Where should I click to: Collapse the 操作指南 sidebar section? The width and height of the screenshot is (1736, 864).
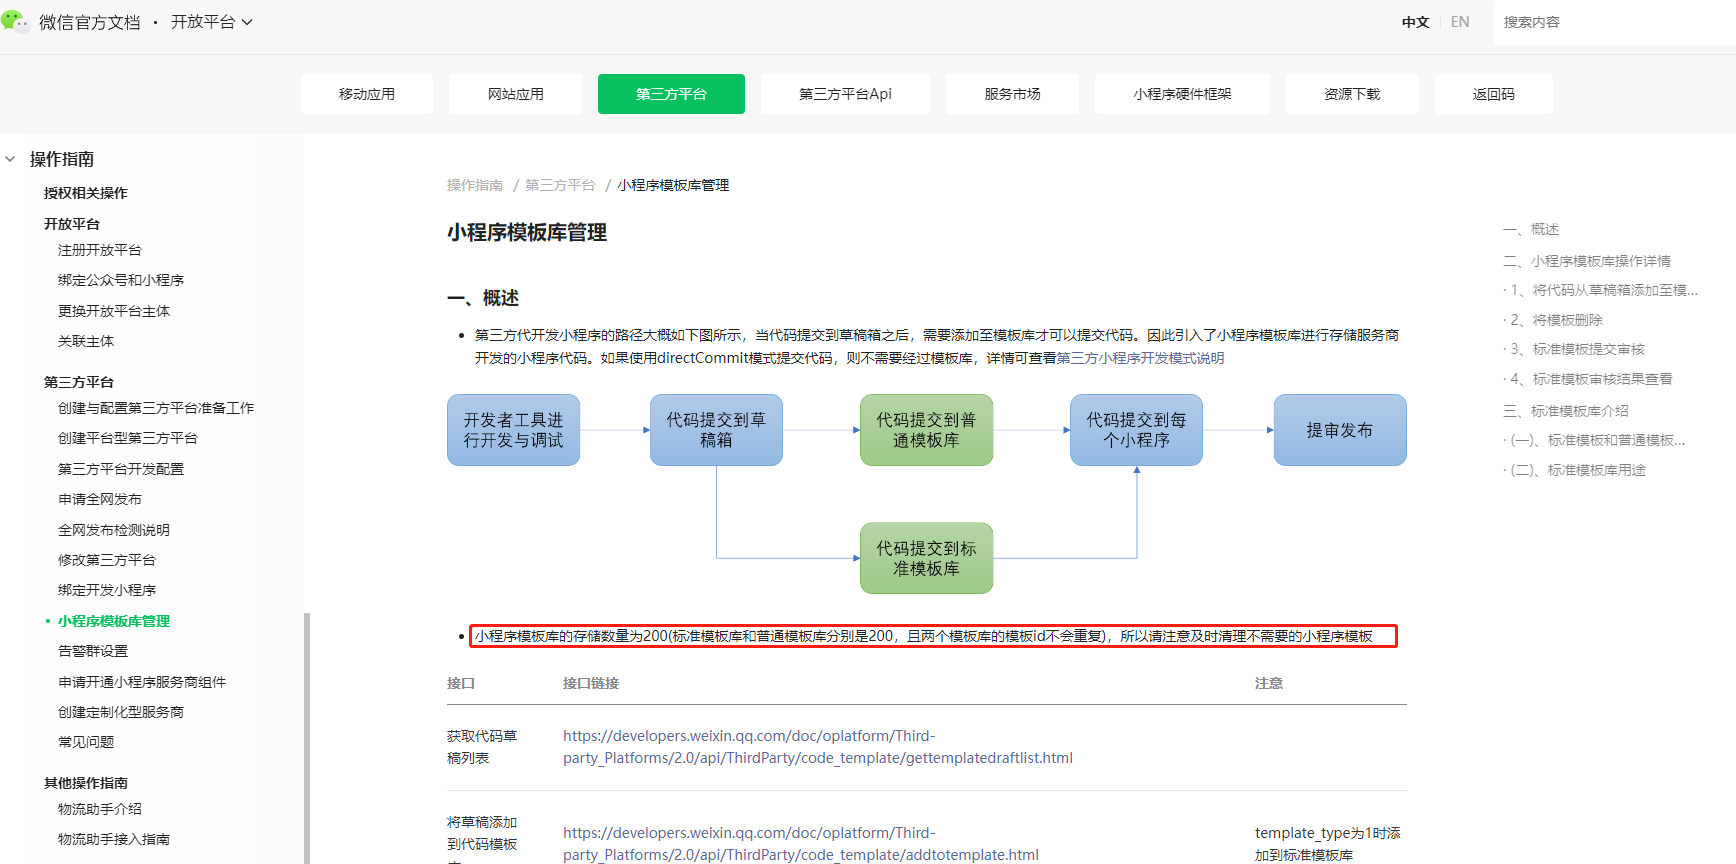[x=10, y=159]
